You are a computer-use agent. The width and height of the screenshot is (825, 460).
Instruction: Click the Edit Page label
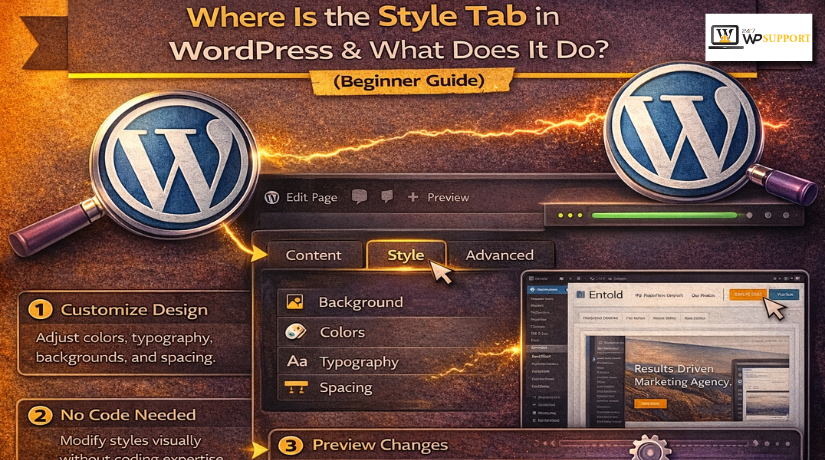(310, 197)
